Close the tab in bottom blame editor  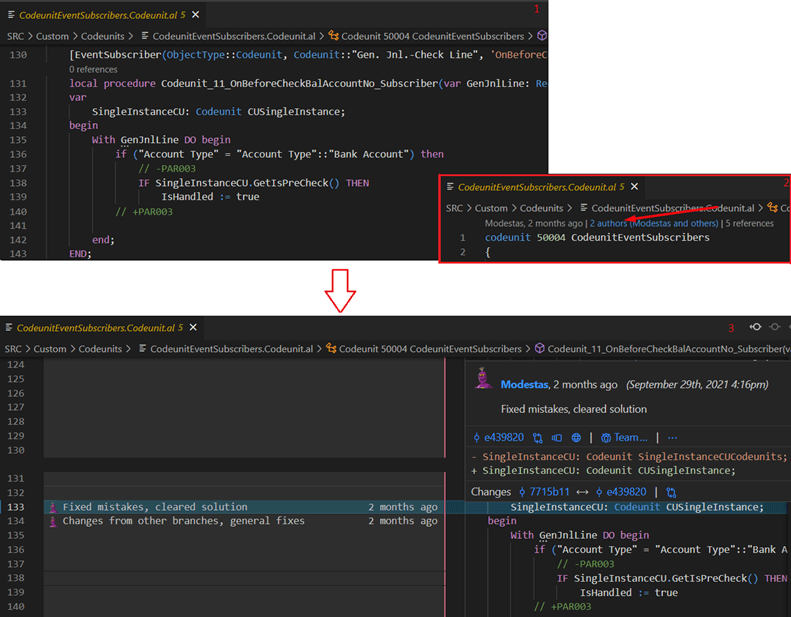click(193, 328)
